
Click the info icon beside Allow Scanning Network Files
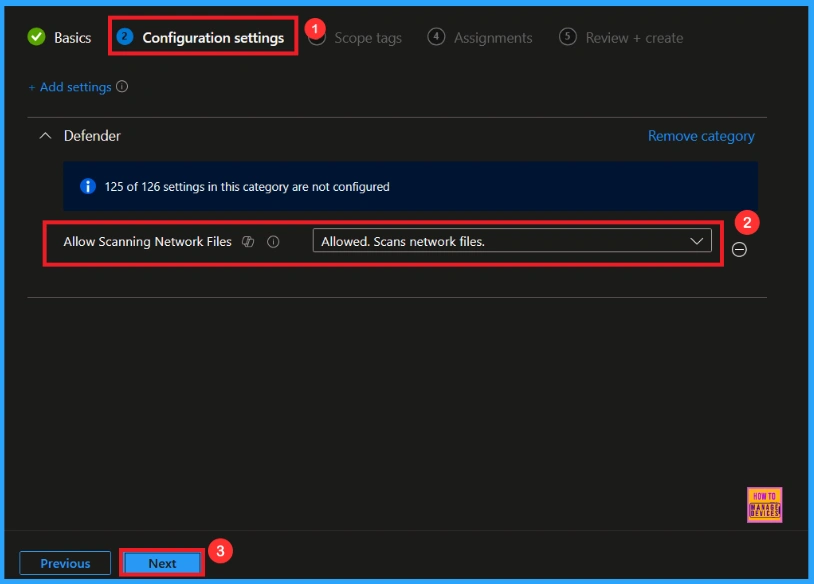[x=273, y=242]
